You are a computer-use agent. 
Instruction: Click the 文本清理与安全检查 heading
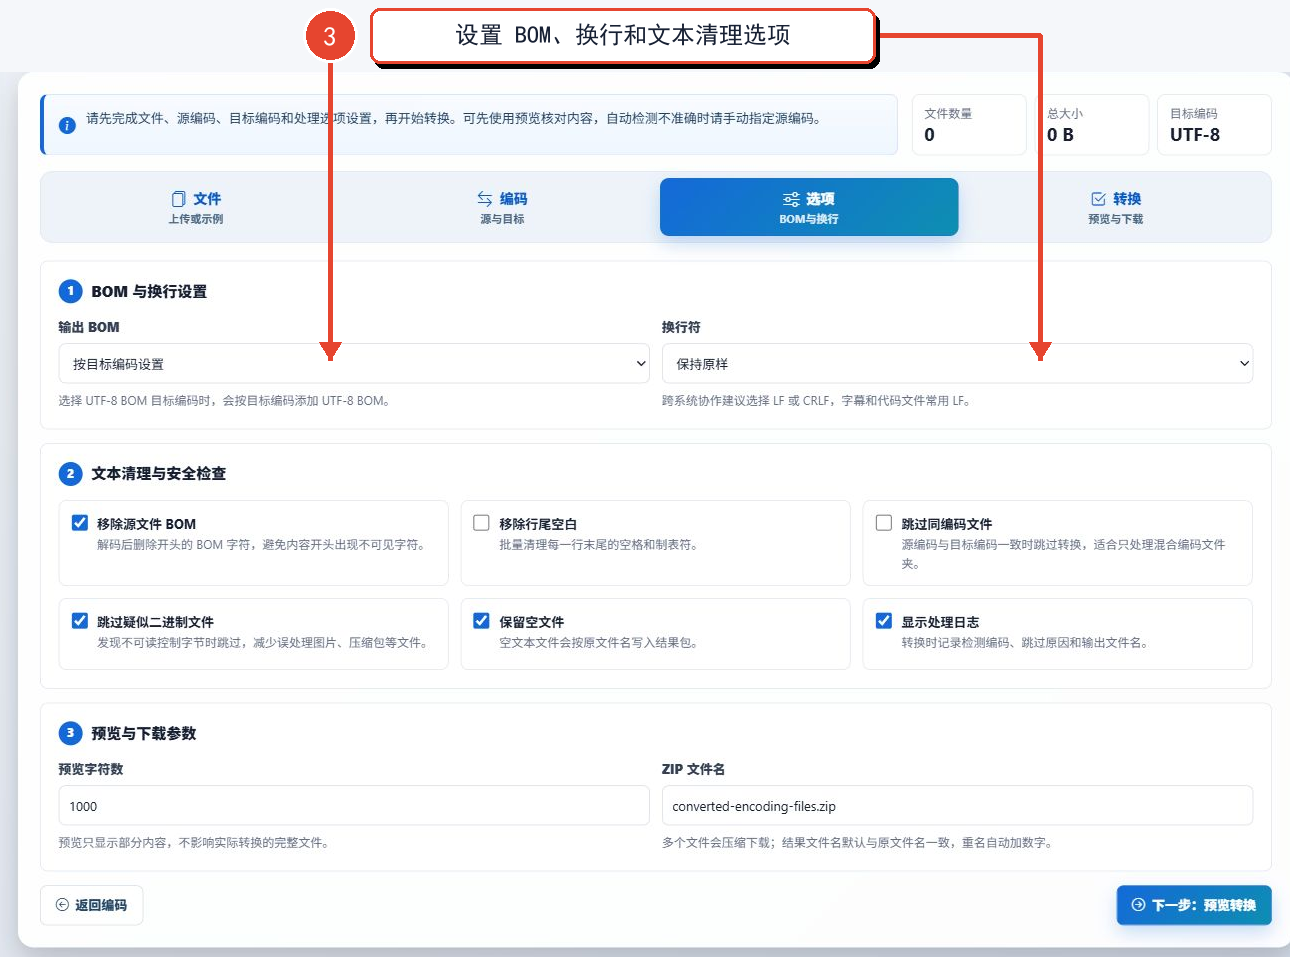(158, 474)
